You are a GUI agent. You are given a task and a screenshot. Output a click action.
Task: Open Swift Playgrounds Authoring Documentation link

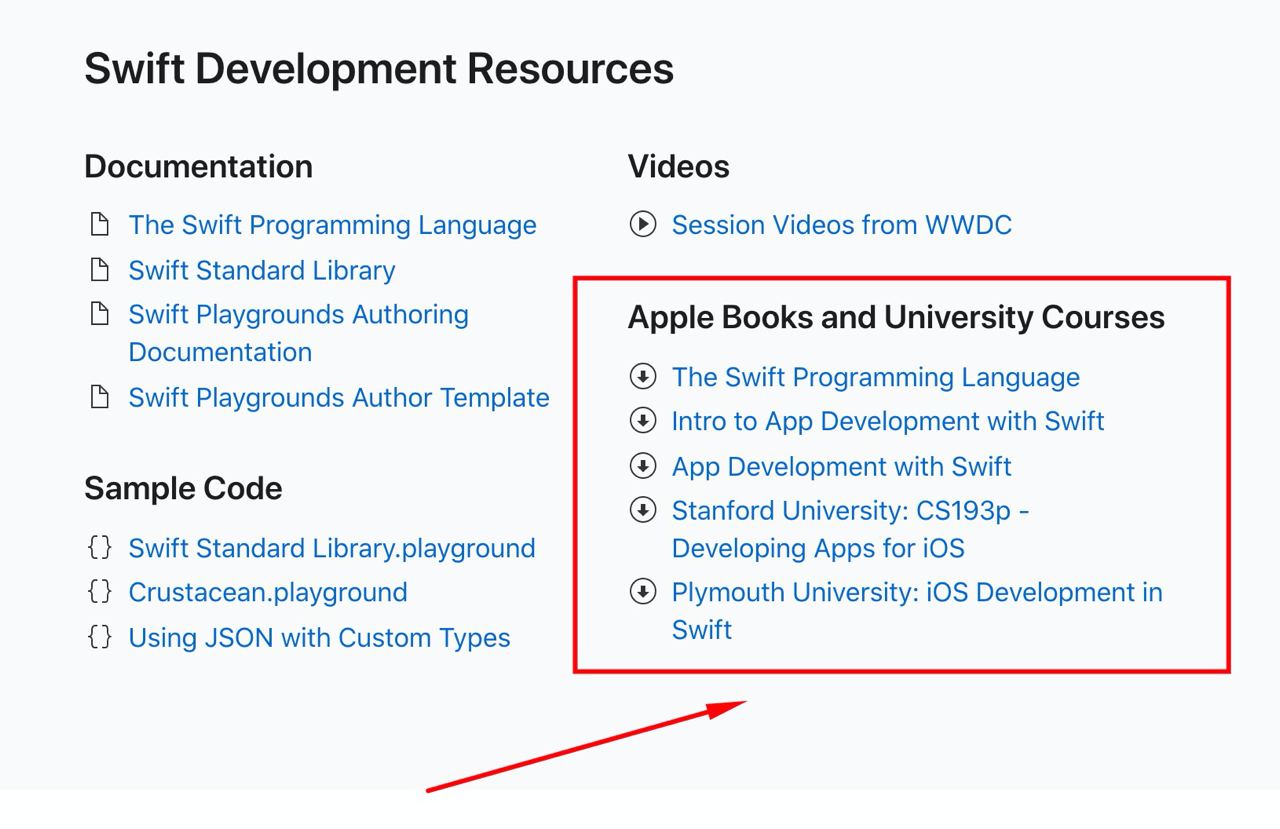tap(298, 333)
